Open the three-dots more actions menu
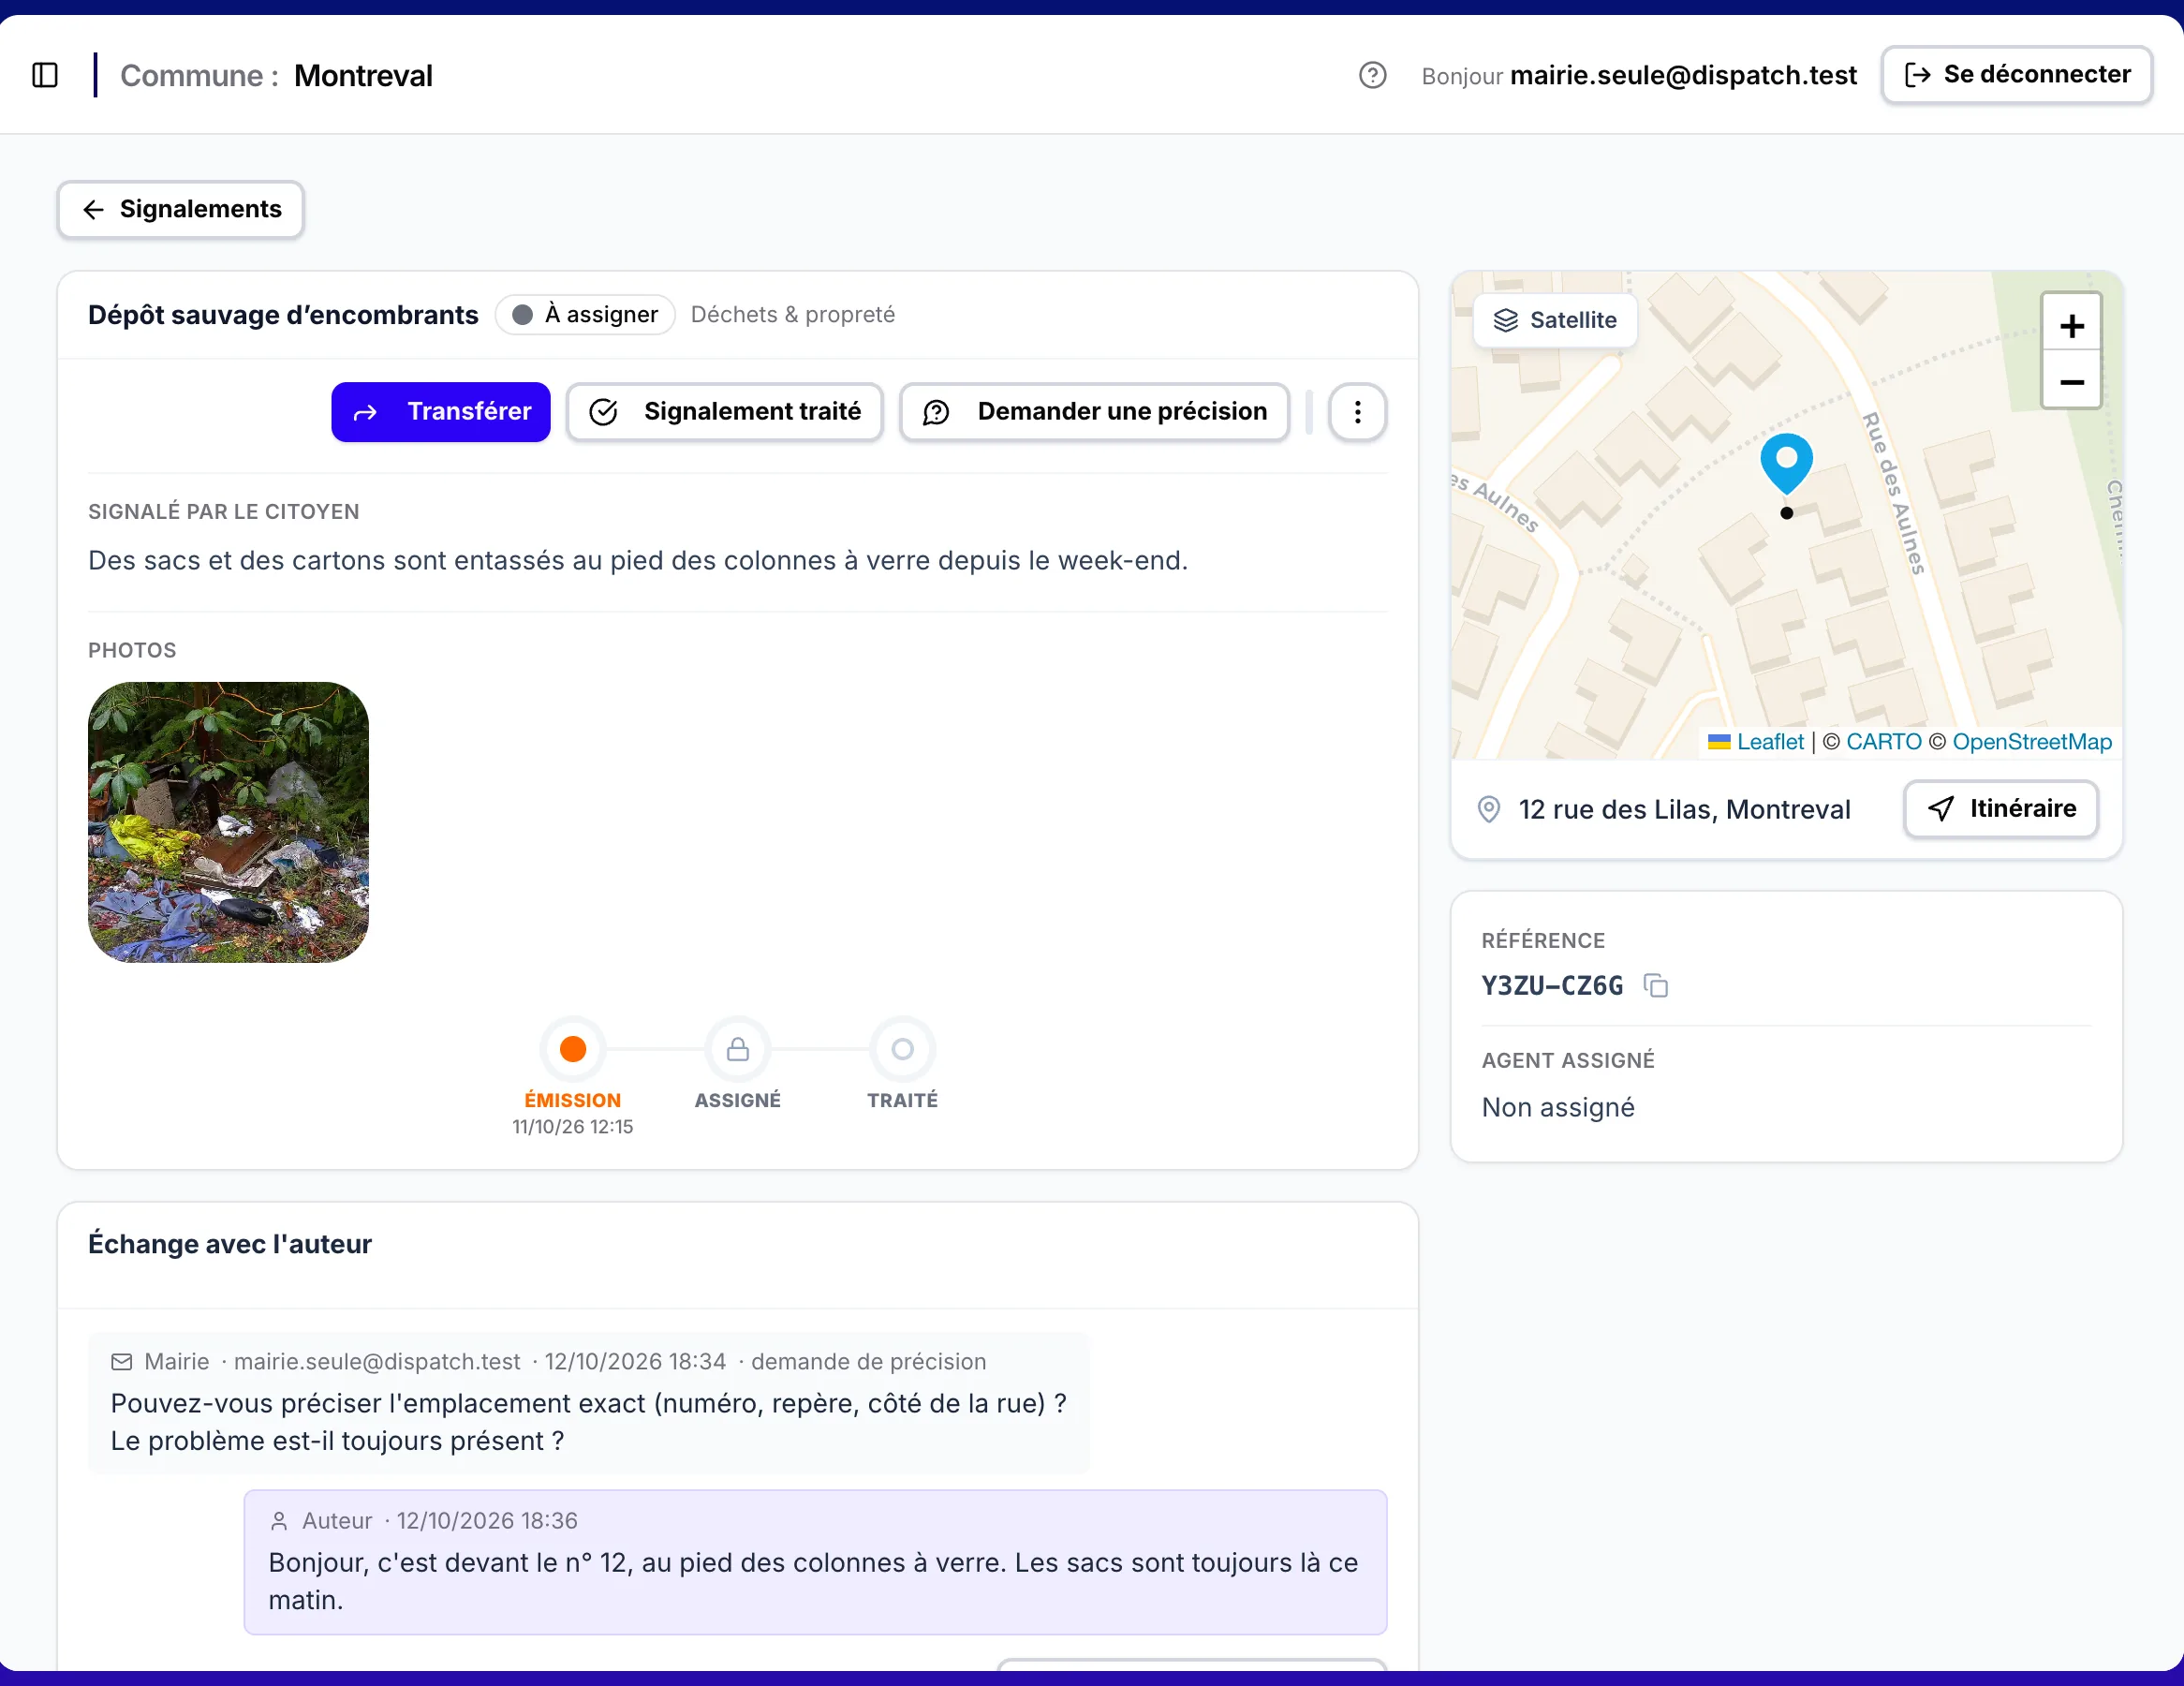Viewport: 2184px width, 1686px height. (1357, 412)
